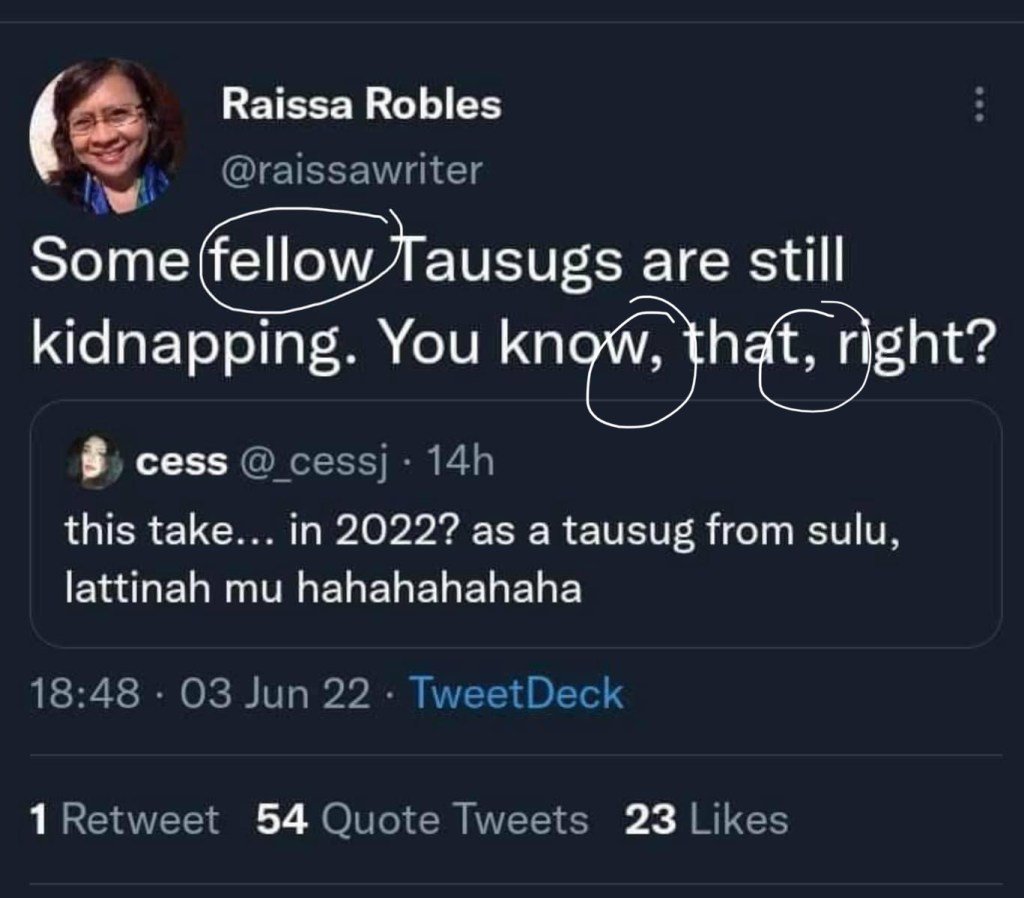This screenshot has width=1024, height=898.
Task: Click the 18:48 tweet time
Action: tap(85, 694)
